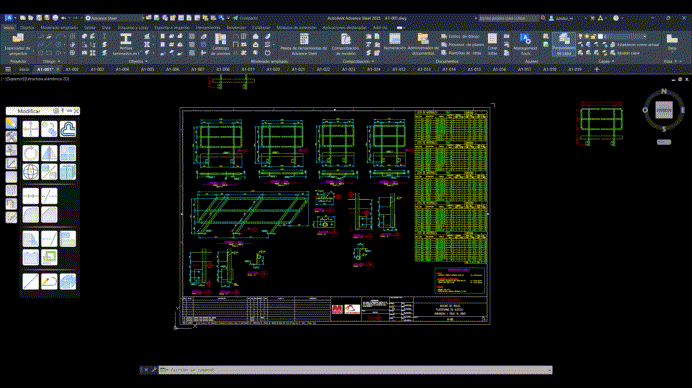
Task: Click the Save icon in quick access toolbar
Action: [x=39, y=18]
